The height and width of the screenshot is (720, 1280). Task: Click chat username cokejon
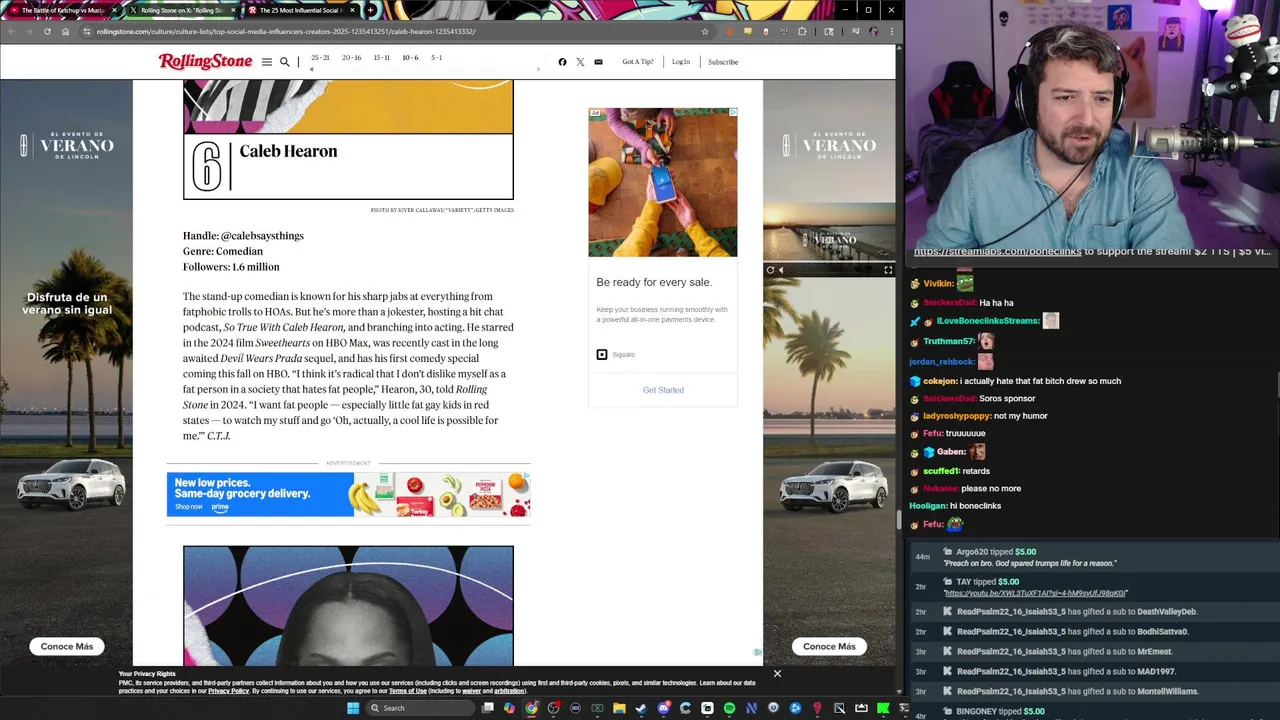coord(940,381)
